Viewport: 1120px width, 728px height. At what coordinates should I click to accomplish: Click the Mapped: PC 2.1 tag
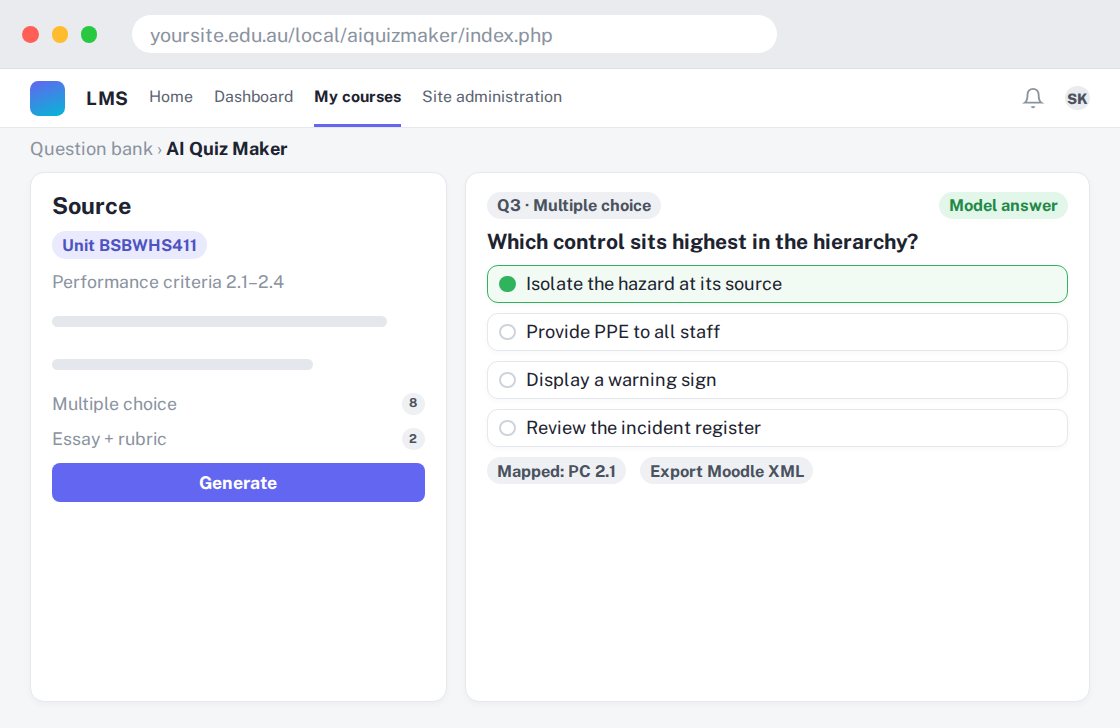coord(556,472)
